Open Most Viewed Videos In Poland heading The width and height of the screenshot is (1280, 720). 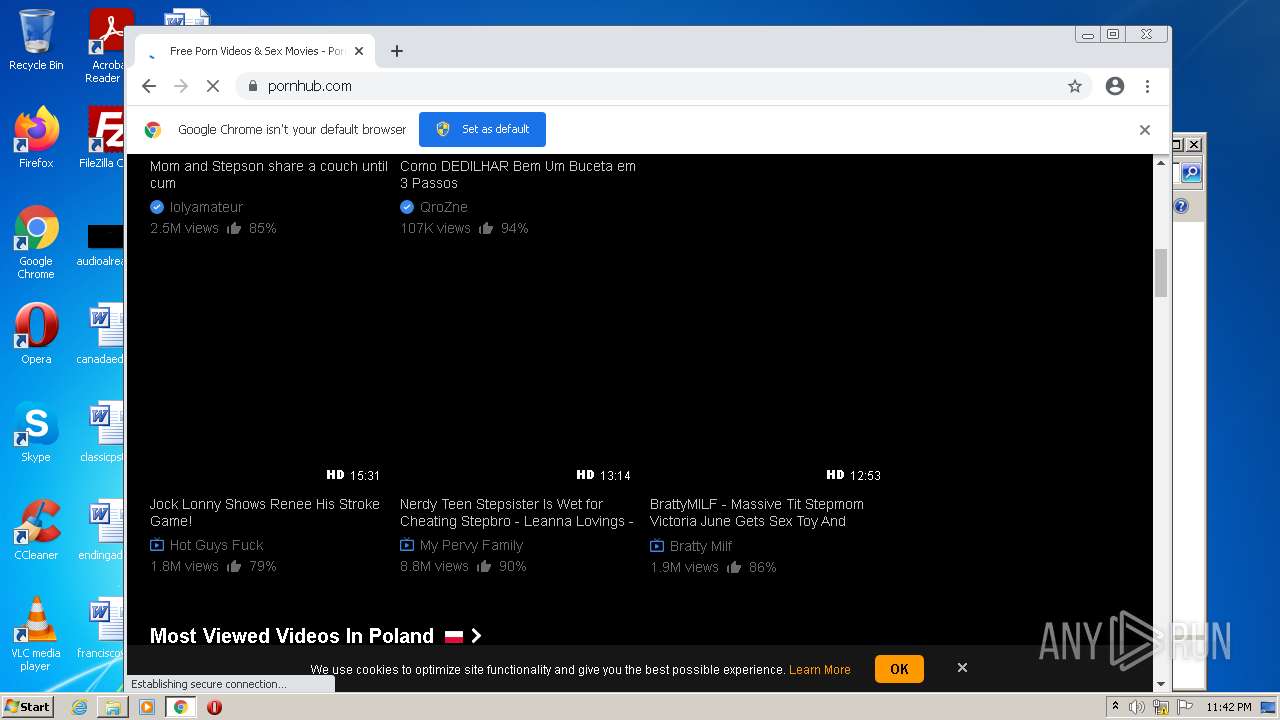[292, 636]
